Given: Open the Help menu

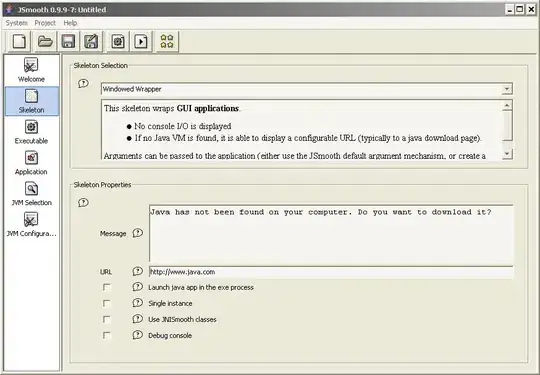Looking at the screenshot, I should click(70, 23).
